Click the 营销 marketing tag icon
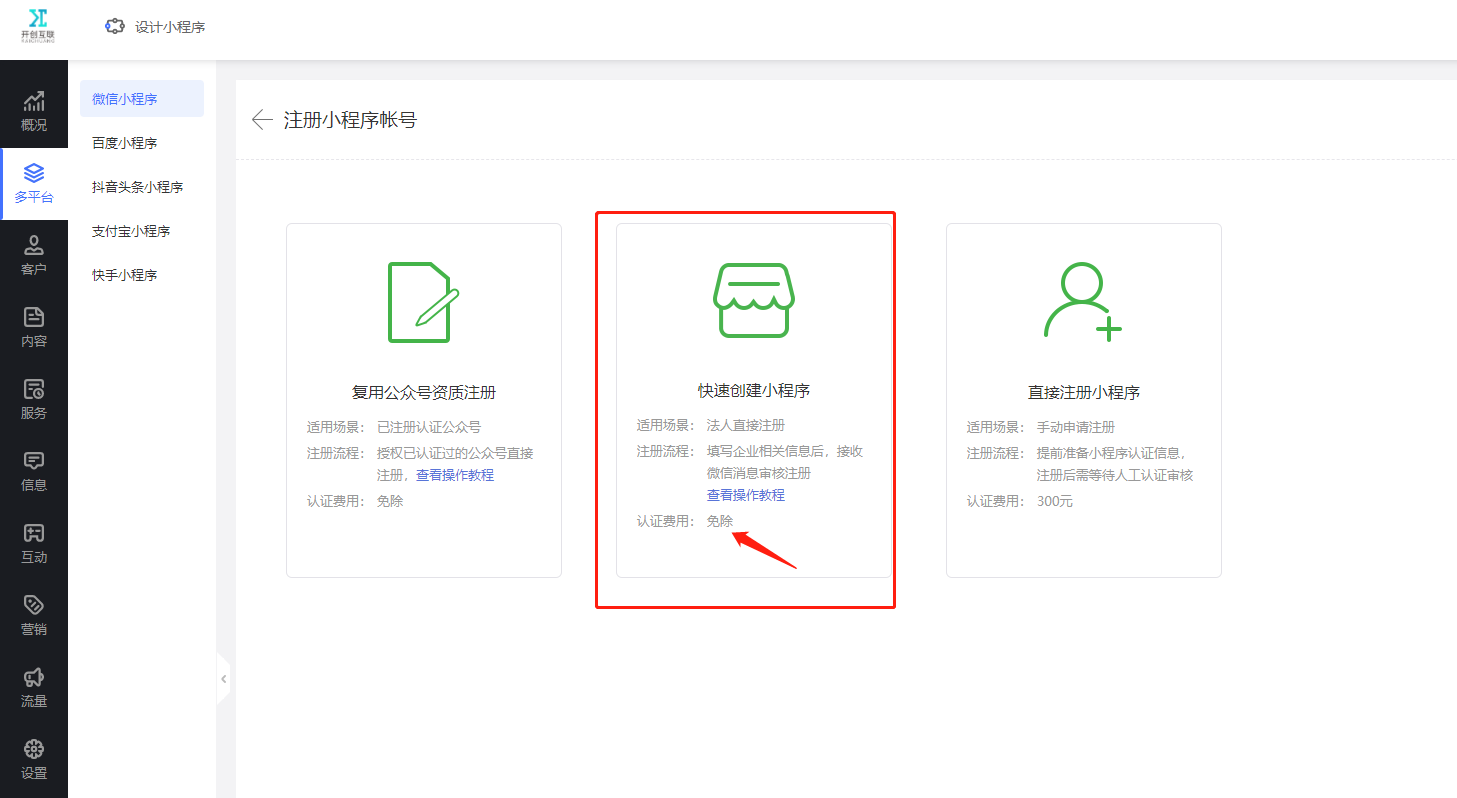The image size is (1457, 798). click(34, 605)
